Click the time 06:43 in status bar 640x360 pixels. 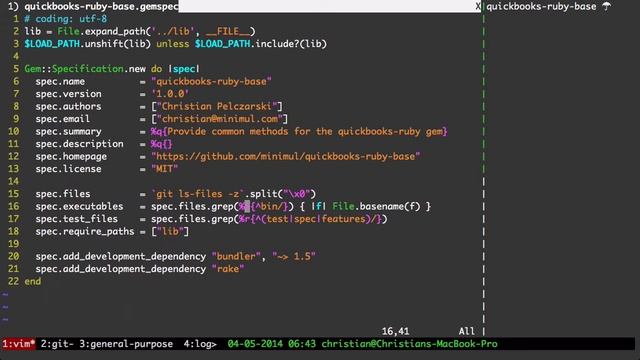pyautogui.click(x=302, y=344)
